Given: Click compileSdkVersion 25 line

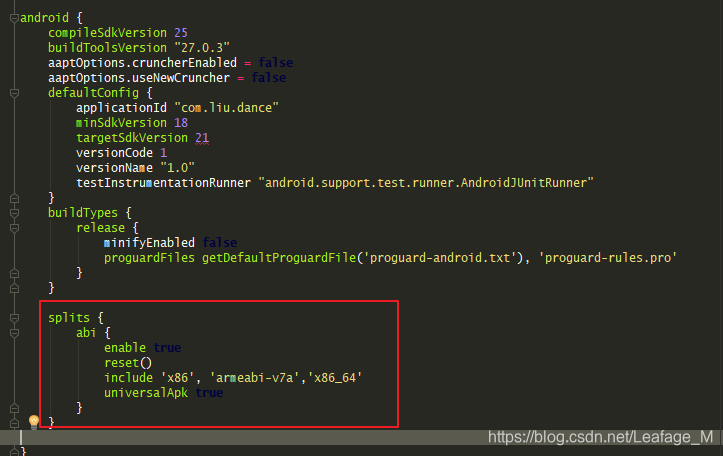Looking at the screenshot, I should coord(118,33).
